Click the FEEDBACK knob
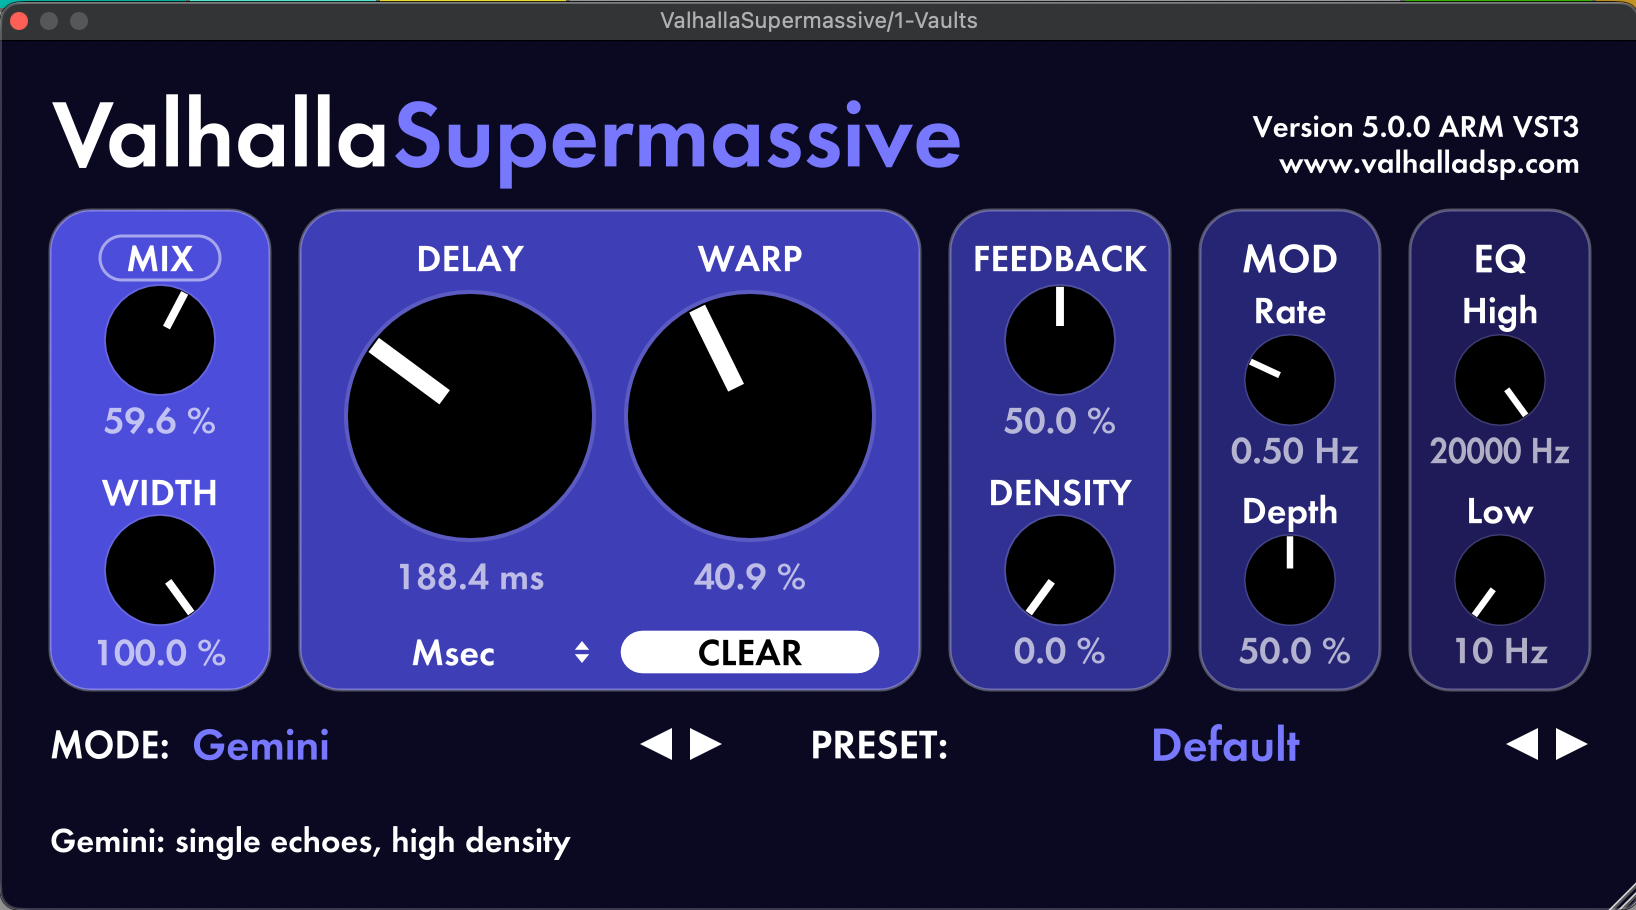Image resolution: width=1636 pixels, height=910 pixels. click(1060, 340)
